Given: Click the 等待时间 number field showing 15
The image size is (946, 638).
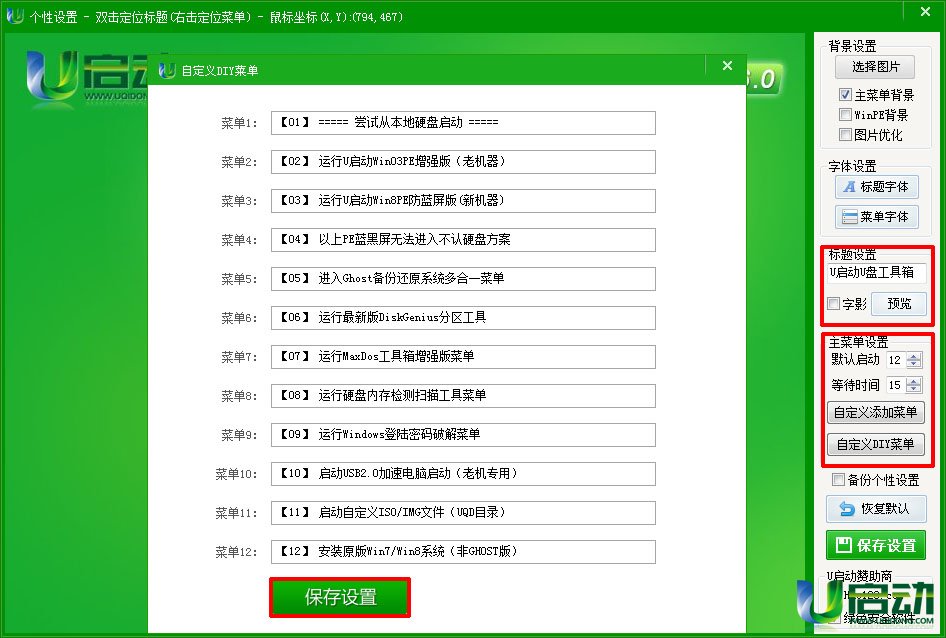Looking at the screenshot, I should click(897, 385).
